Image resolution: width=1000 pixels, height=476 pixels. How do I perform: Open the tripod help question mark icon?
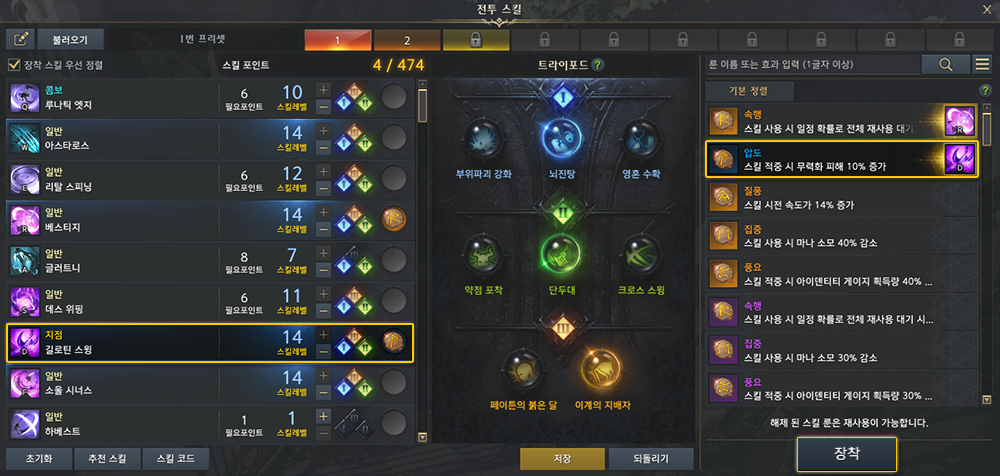tap(597, 64)
